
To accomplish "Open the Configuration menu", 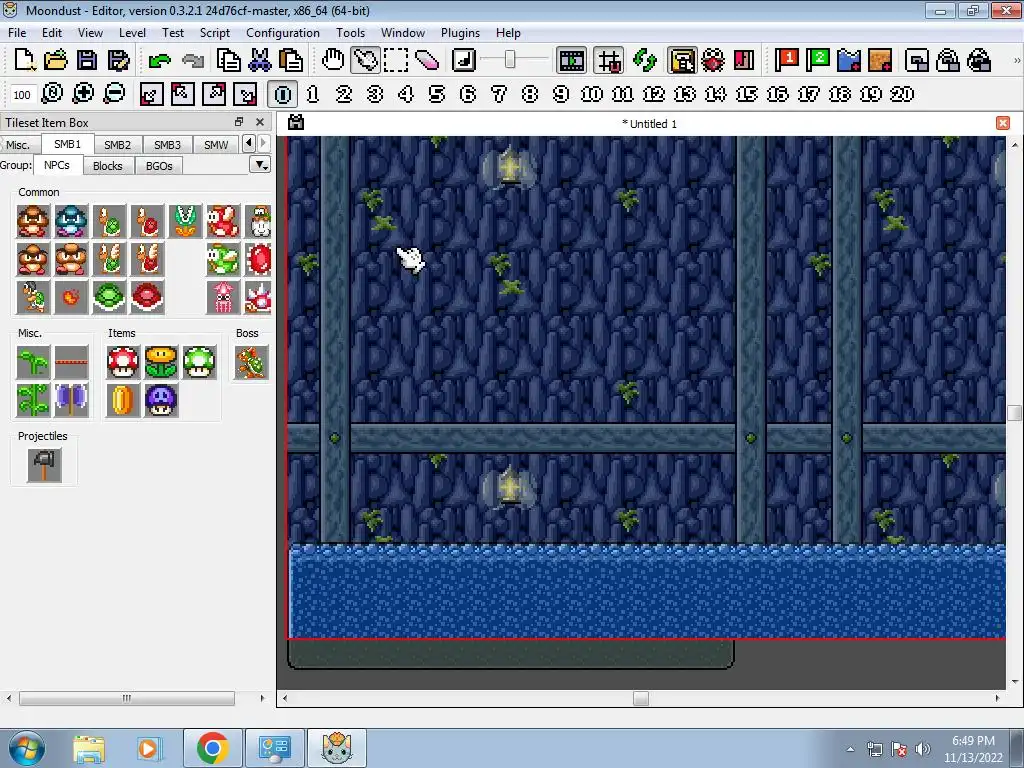I will 283,33.
